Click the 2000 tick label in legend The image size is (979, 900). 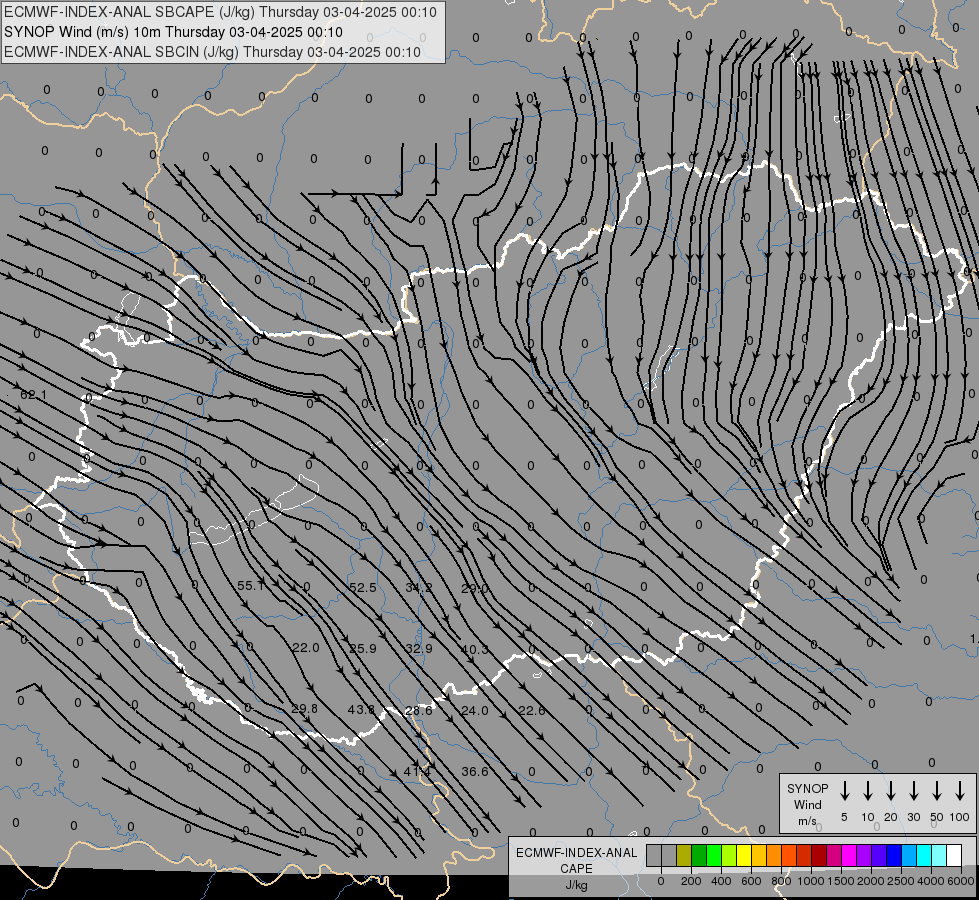(x=871, y=881)
